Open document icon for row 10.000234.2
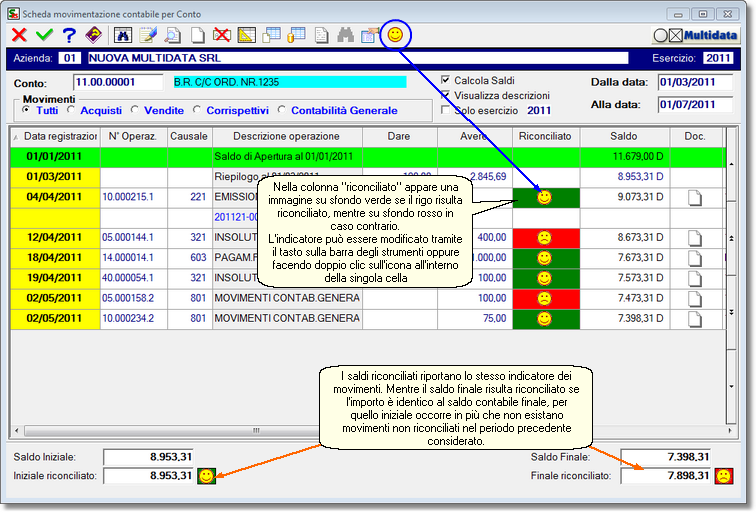The image size is (756, 513). 695,319
